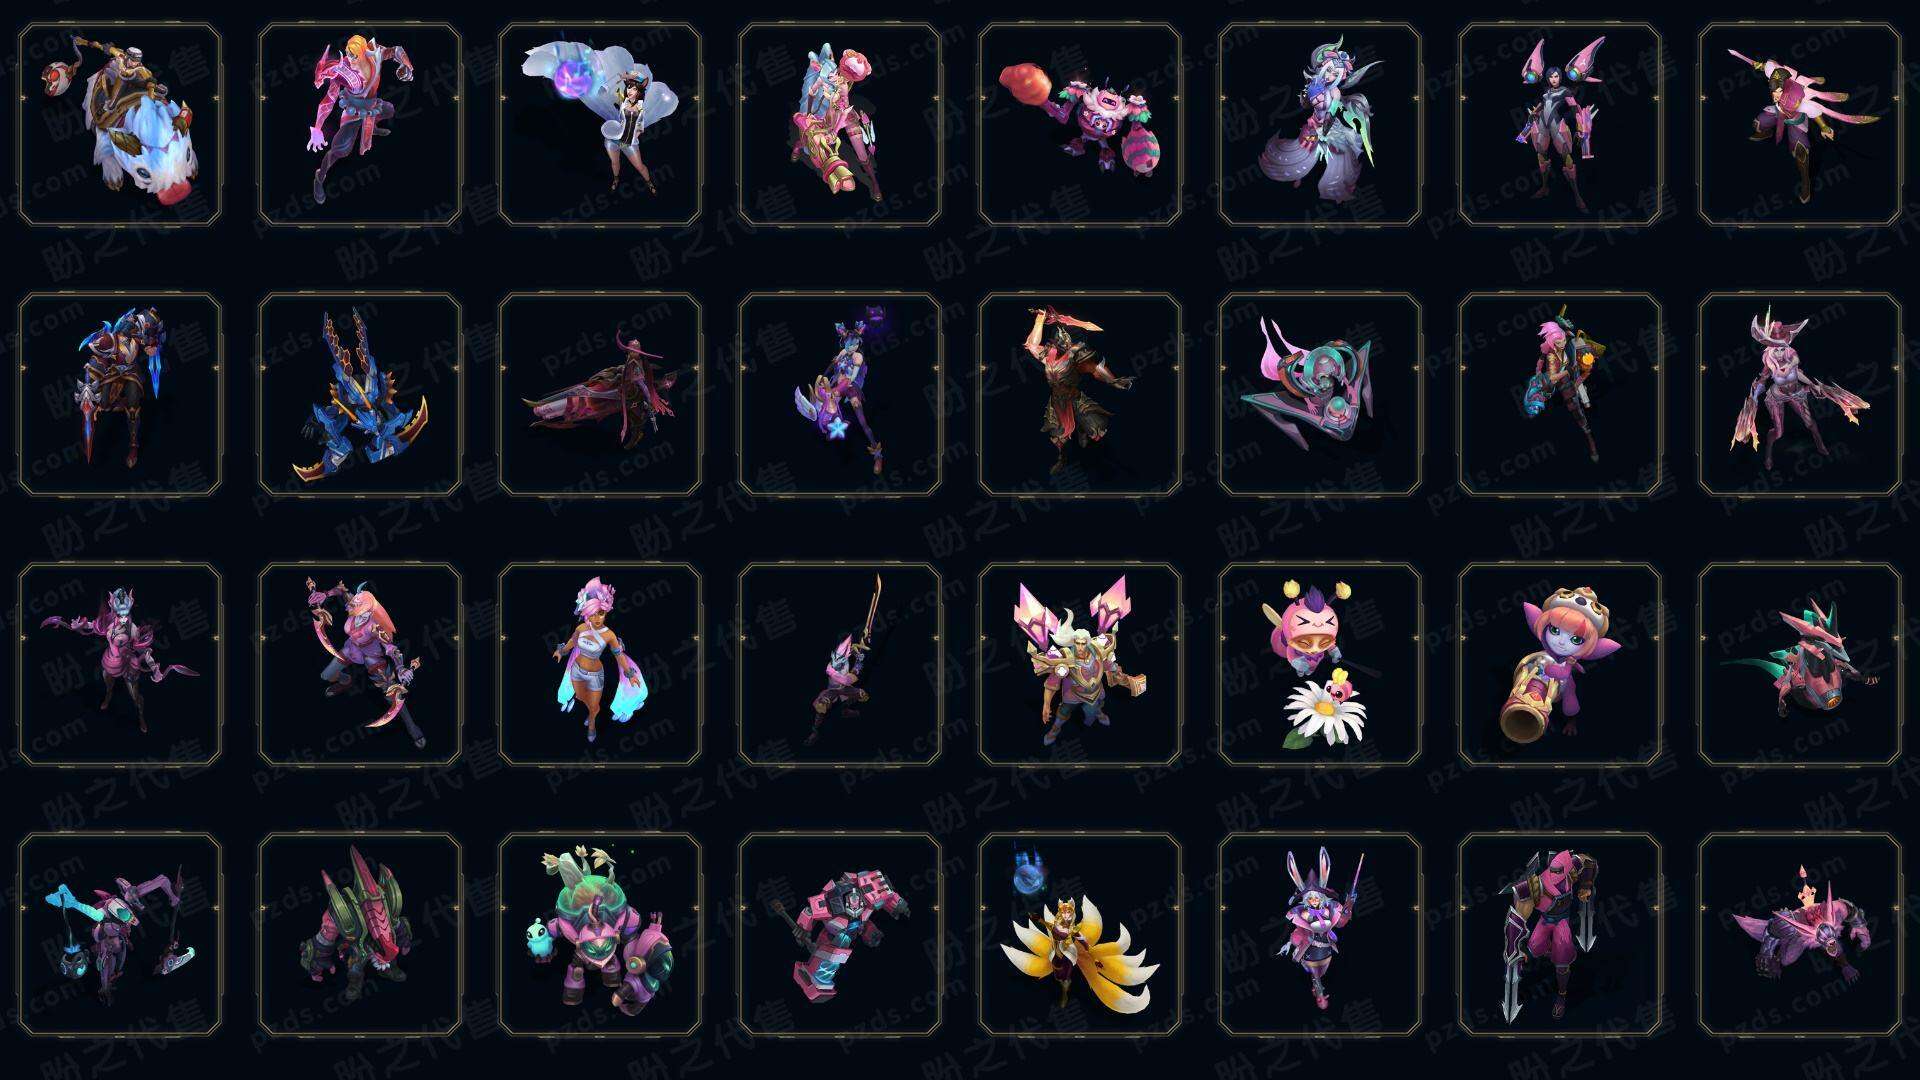
Task: Select the teal and pink spiral ship skin
Action: pos(1320,394)
